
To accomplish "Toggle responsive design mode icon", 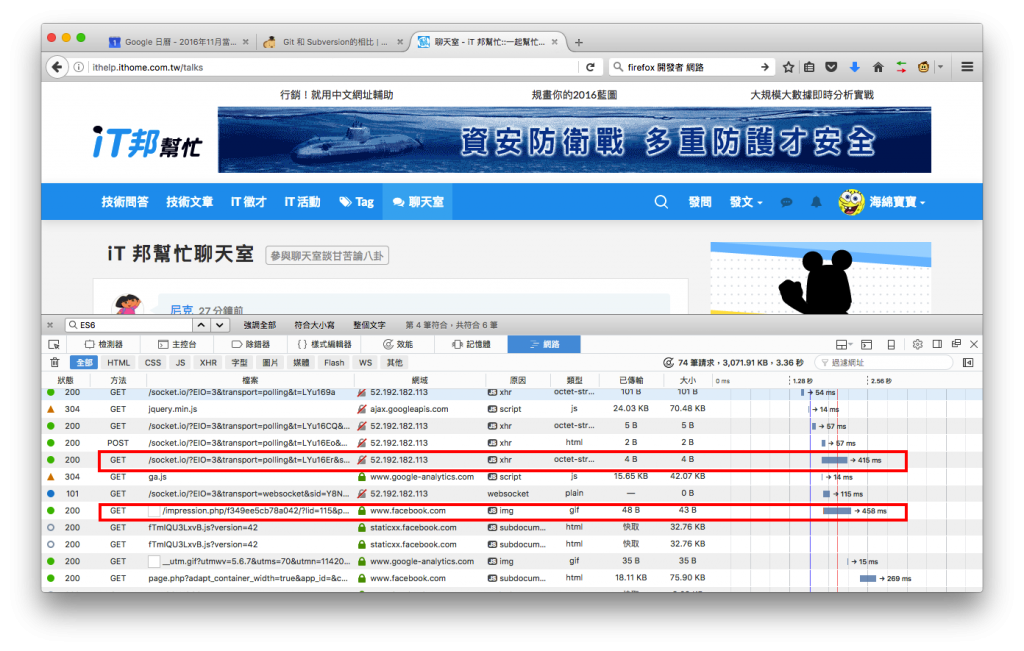I will coord(891,344).
